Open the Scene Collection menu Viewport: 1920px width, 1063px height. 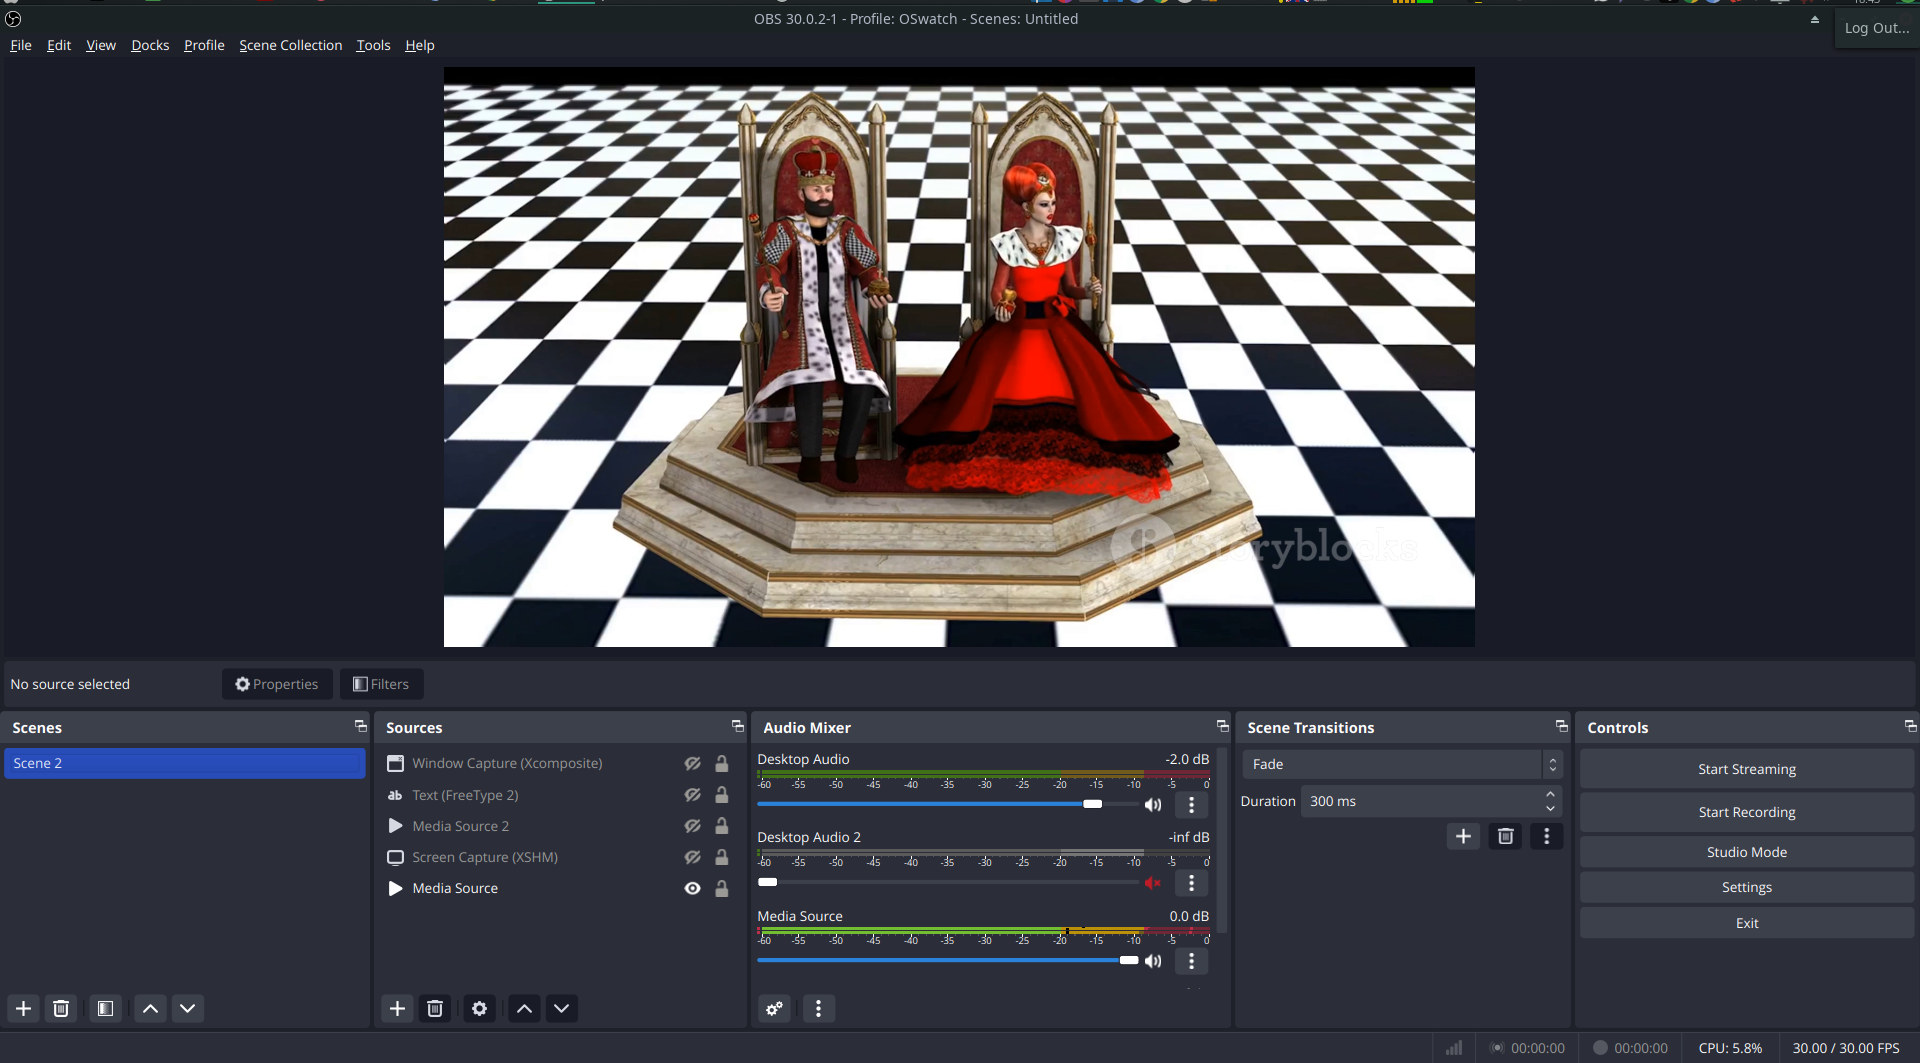pyautogui.click(x=290, y=45)
